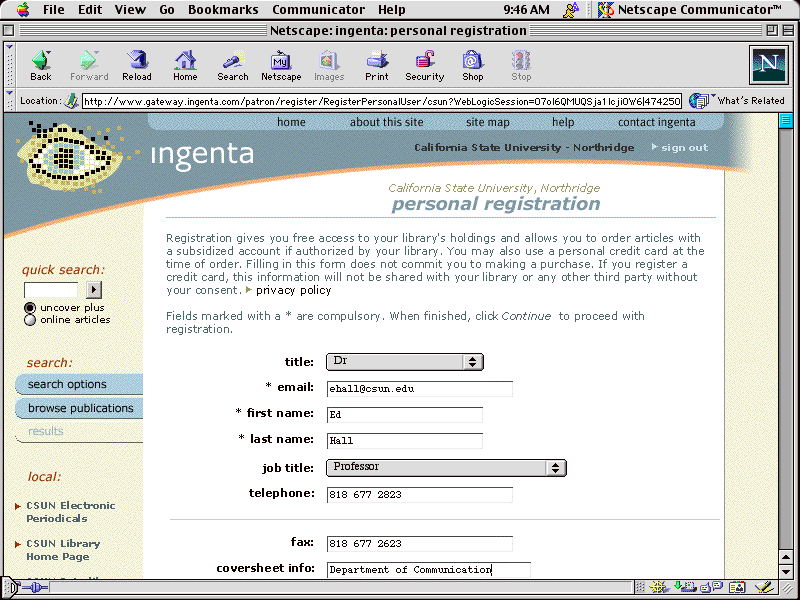Click the email field containing ehall@csun.edu
Image resolution: width=800 pixels, height=600 pixels.
419,389
